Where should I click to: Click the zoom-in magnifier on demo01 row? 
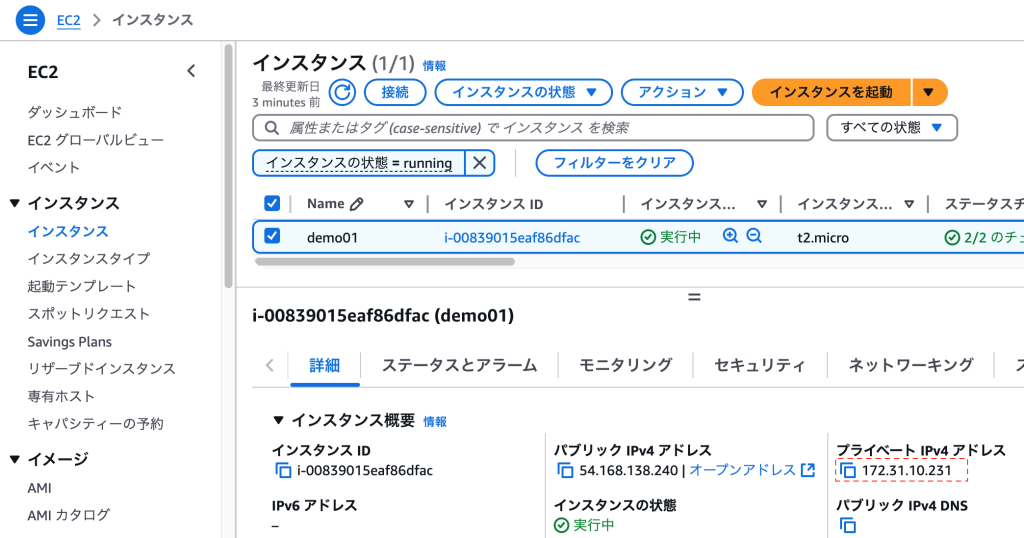tap(730, 236)
